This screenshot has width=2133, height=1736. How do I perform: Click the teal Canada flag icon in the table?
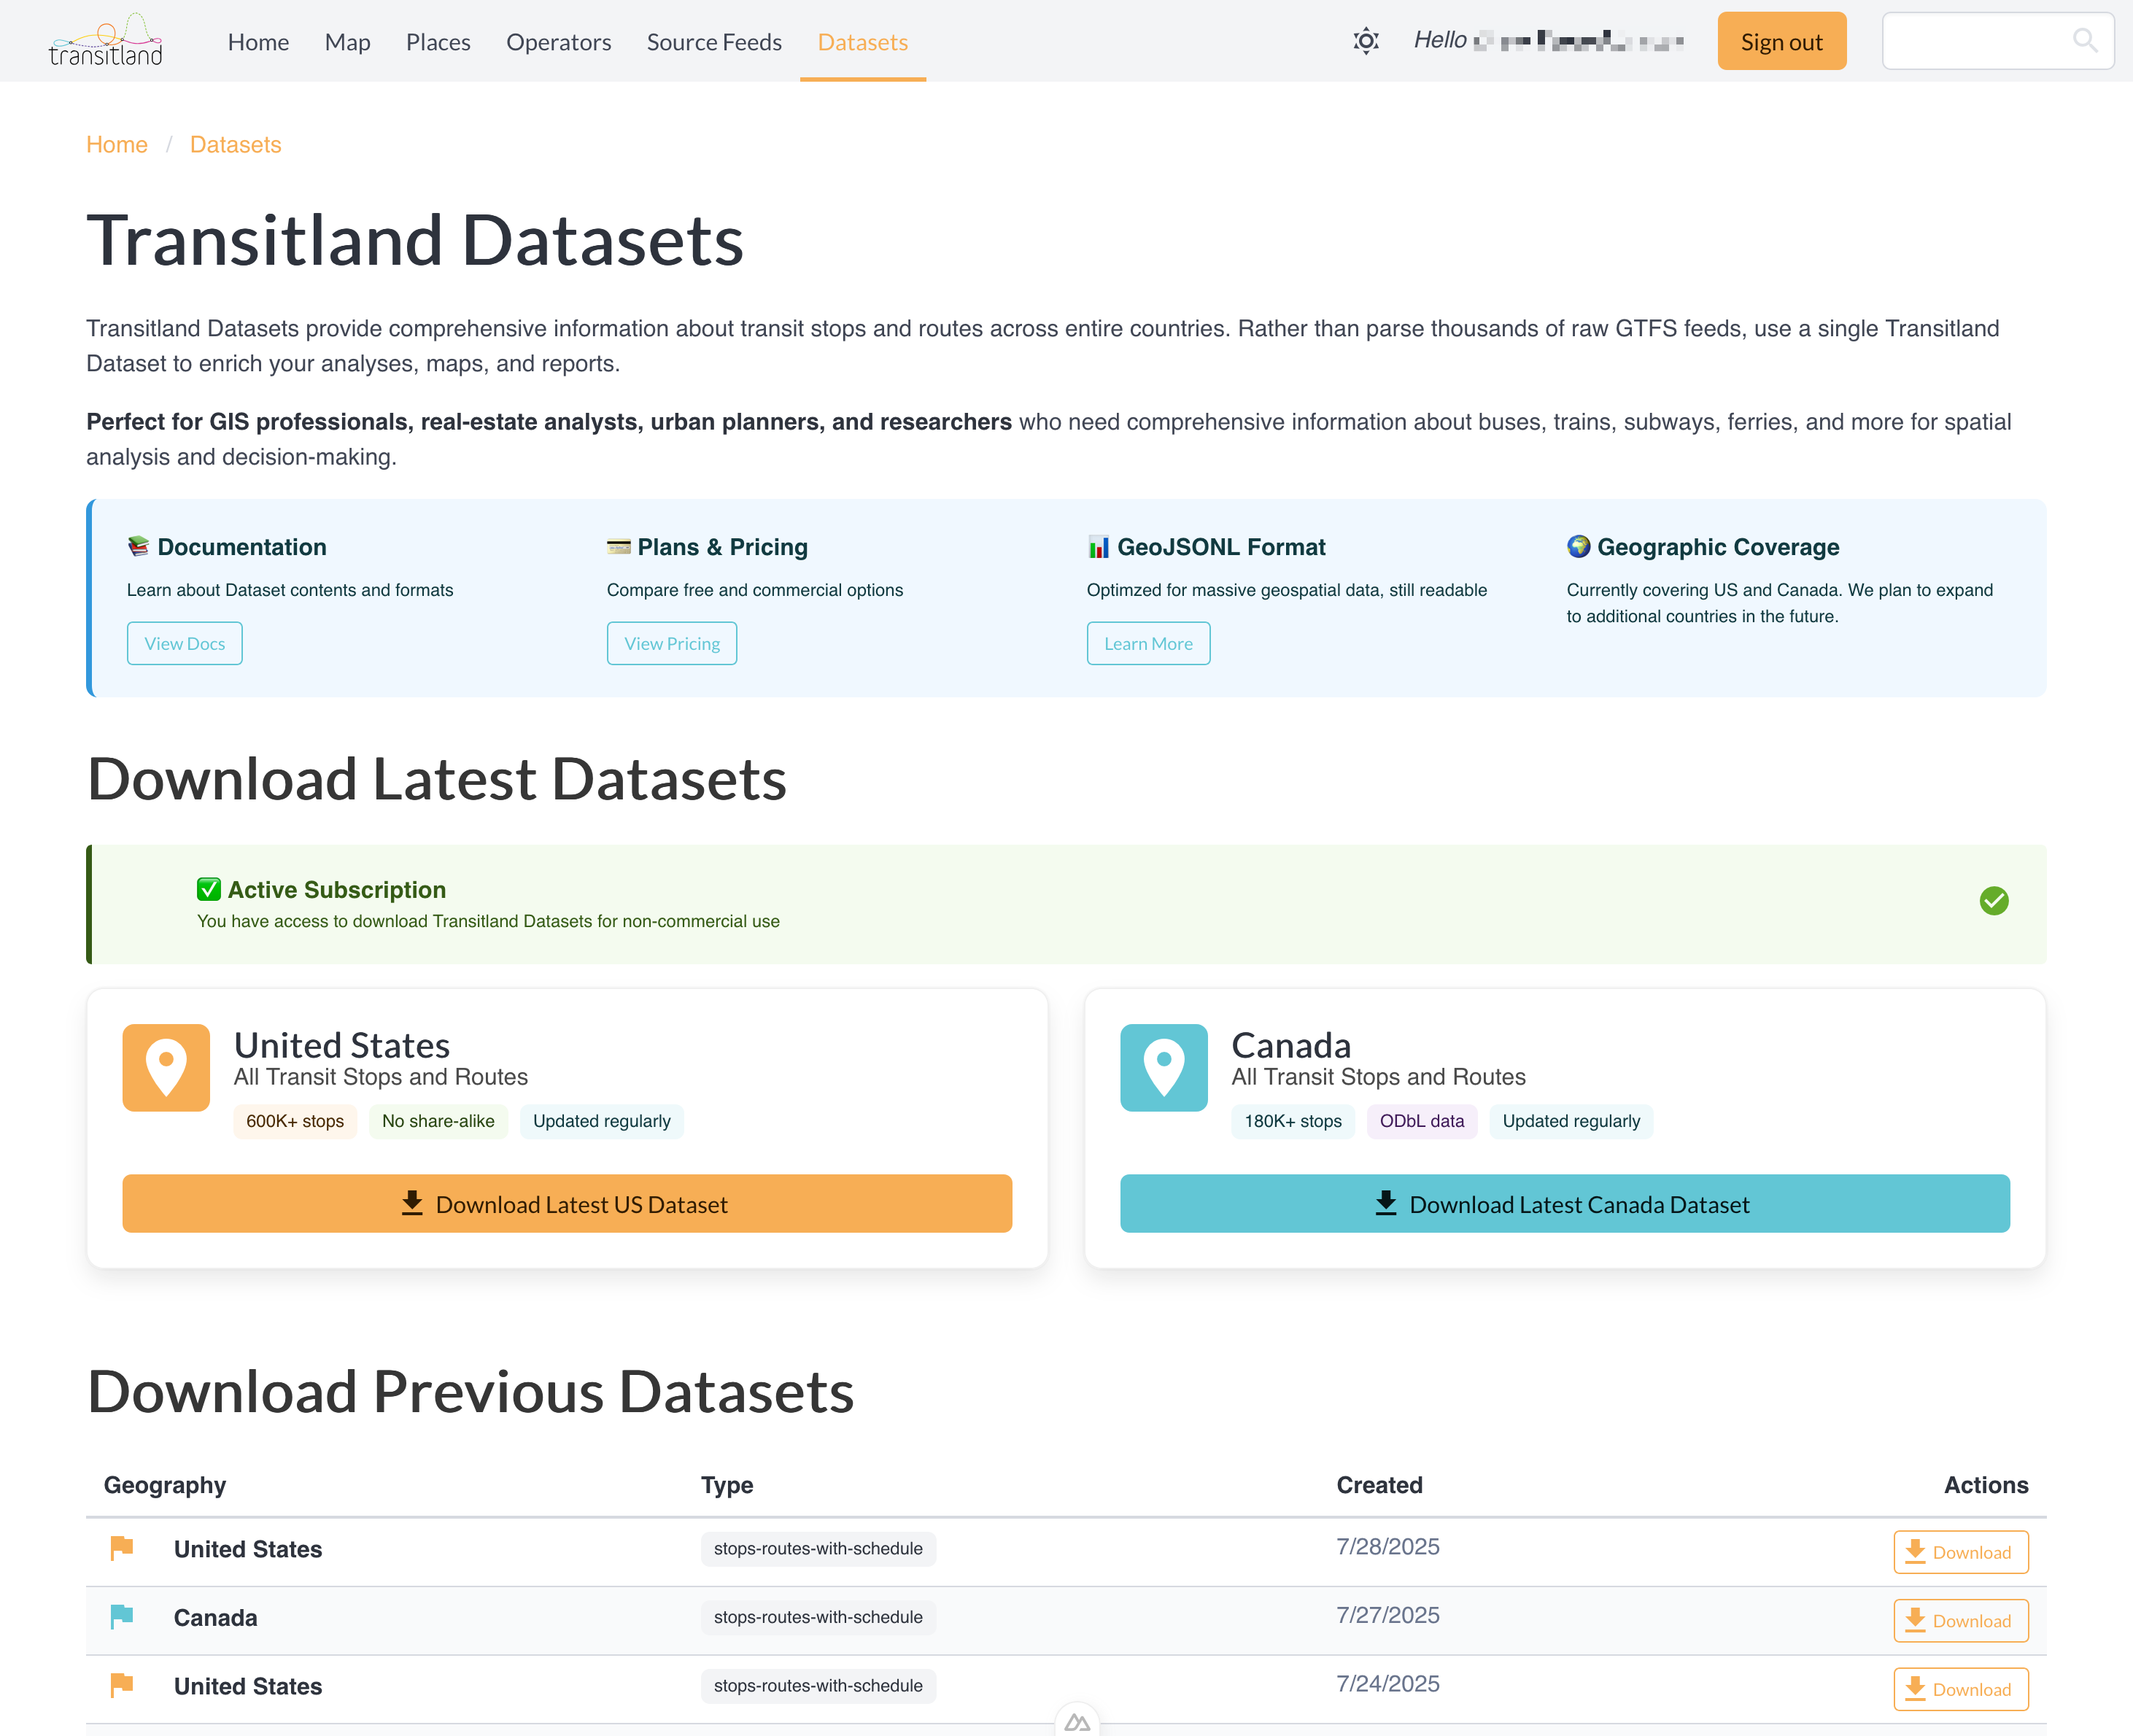click(x=122, y=1617)
